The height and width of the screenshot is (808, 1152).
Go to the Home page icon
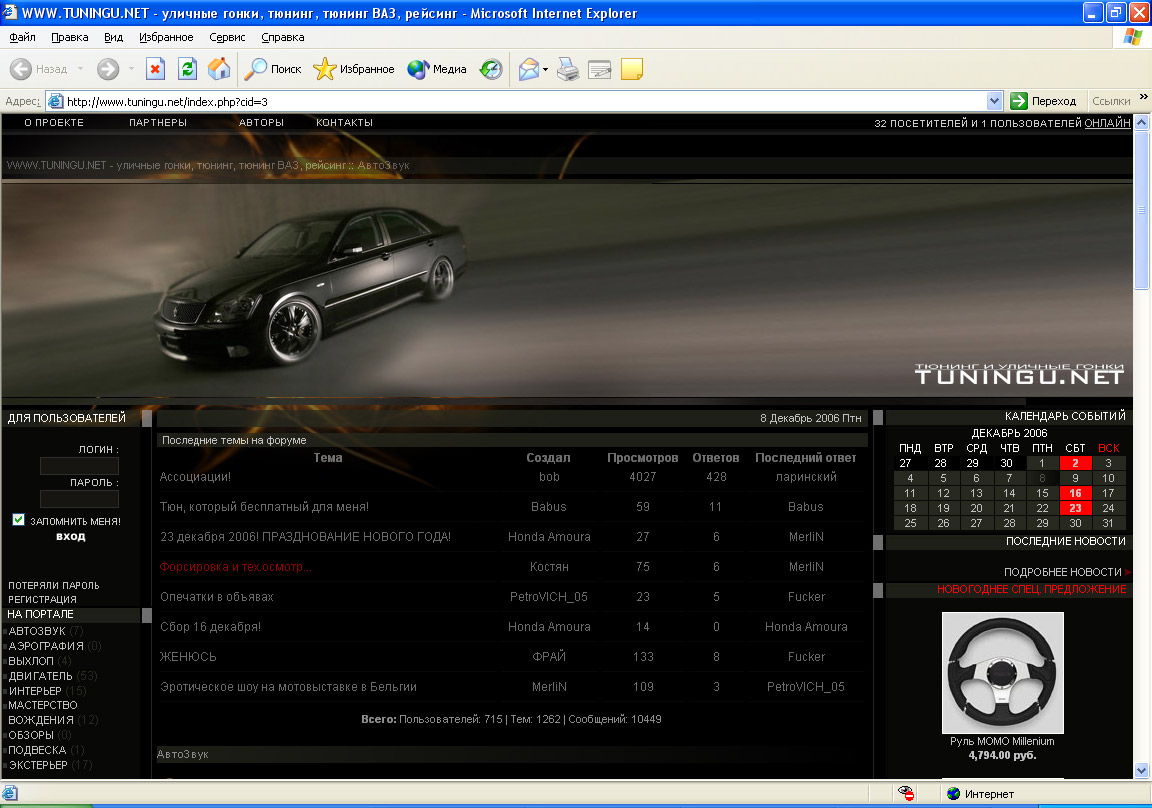click(x=219, y=69)
